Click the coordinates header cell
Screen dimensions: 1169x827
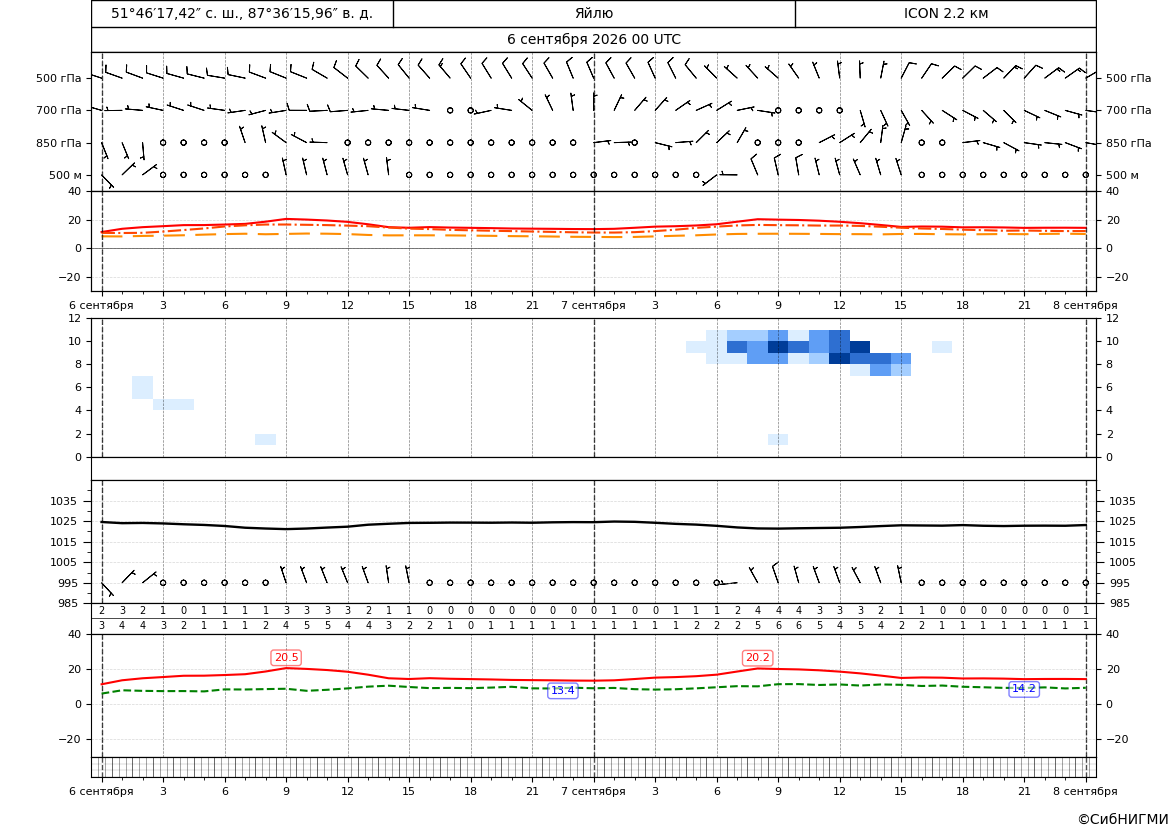click(x=242, y=14)
